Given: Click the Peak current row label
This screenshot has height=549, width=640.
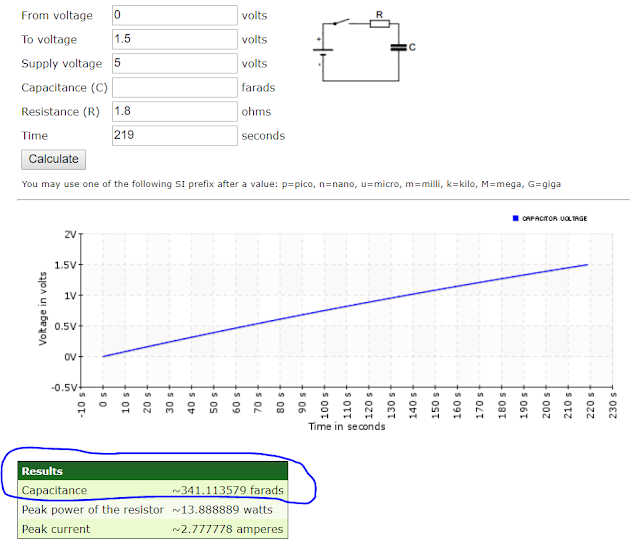Looking at the screenshot, I should pyautogui.click(x=56, y=529).
